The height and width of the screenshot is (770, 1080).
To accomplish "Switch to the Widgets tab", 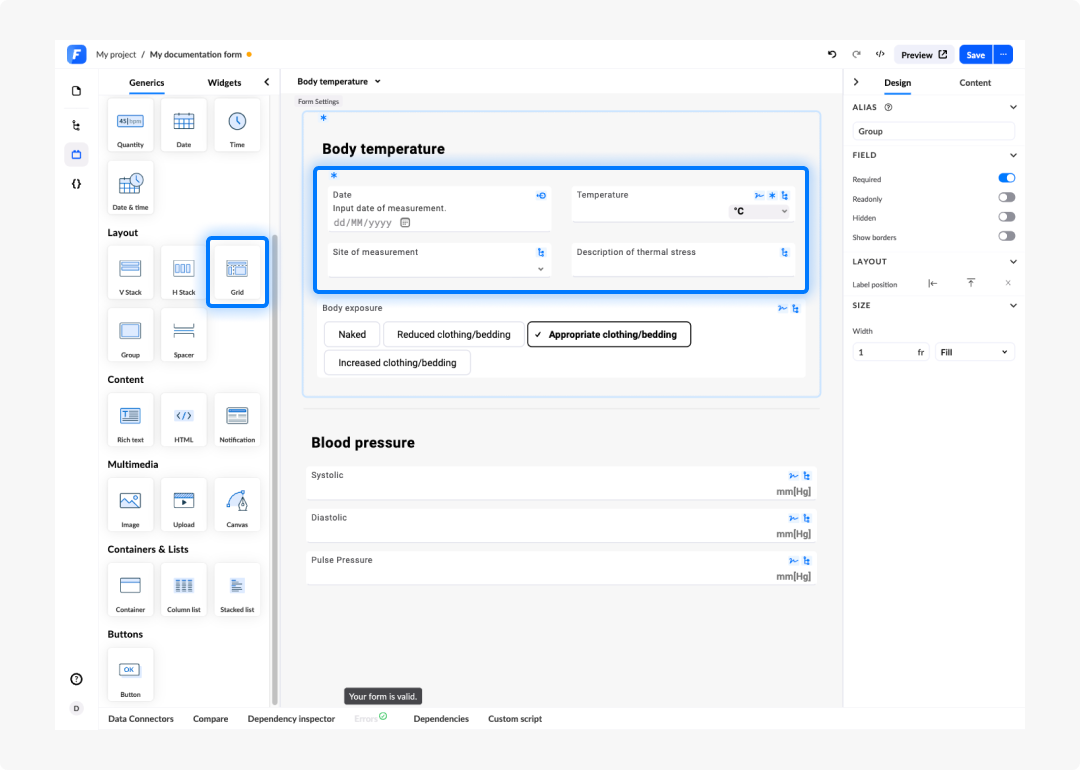I will tap(225, 83).
